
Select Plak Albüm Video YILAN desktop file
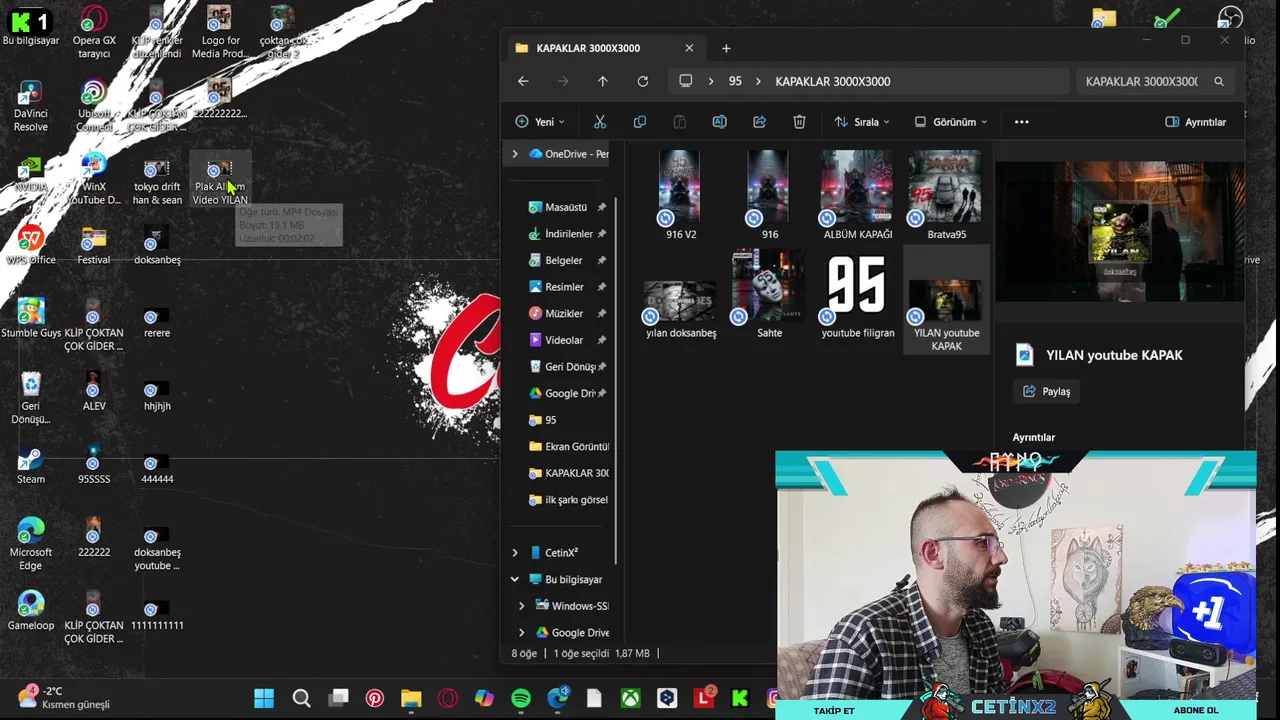pyautogui.click(x=219, y=180)
